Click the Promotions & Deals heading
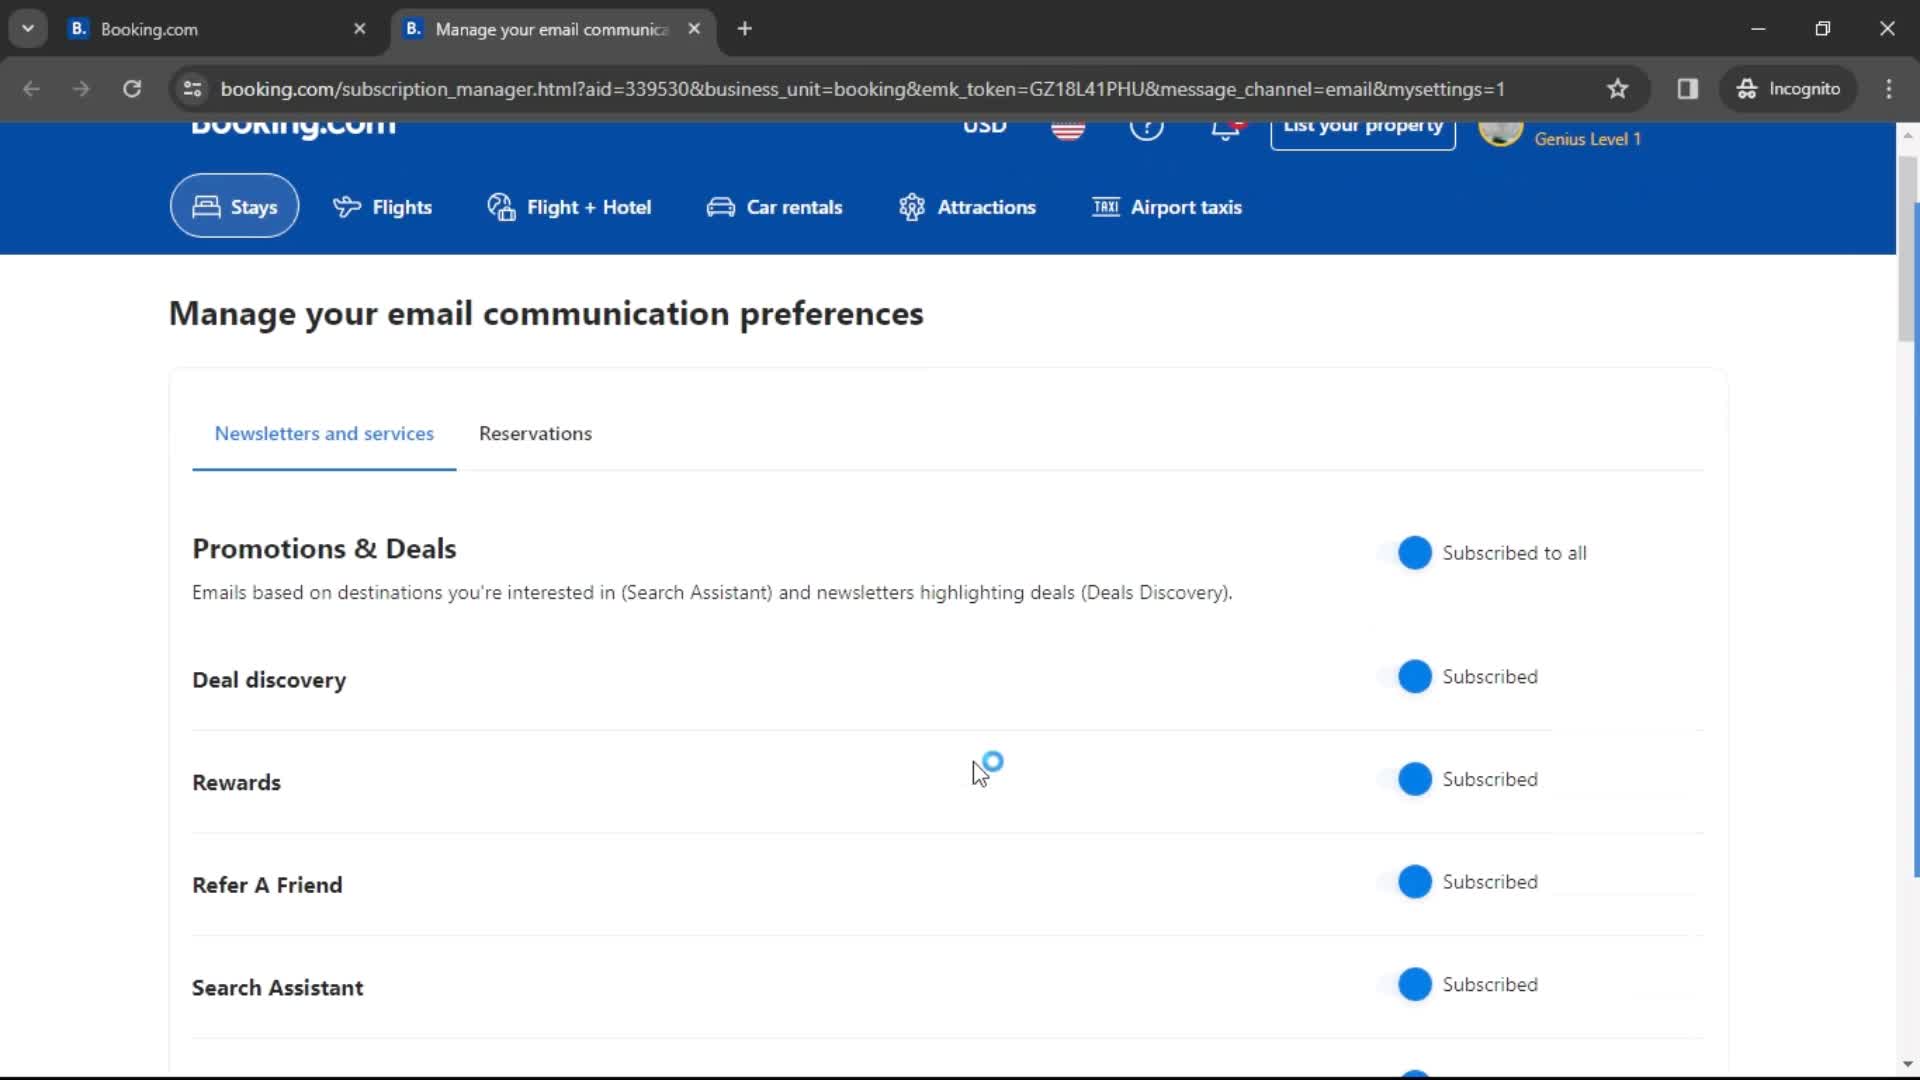The width and height of the screenshot is (1920, 1080). point(324,549)
